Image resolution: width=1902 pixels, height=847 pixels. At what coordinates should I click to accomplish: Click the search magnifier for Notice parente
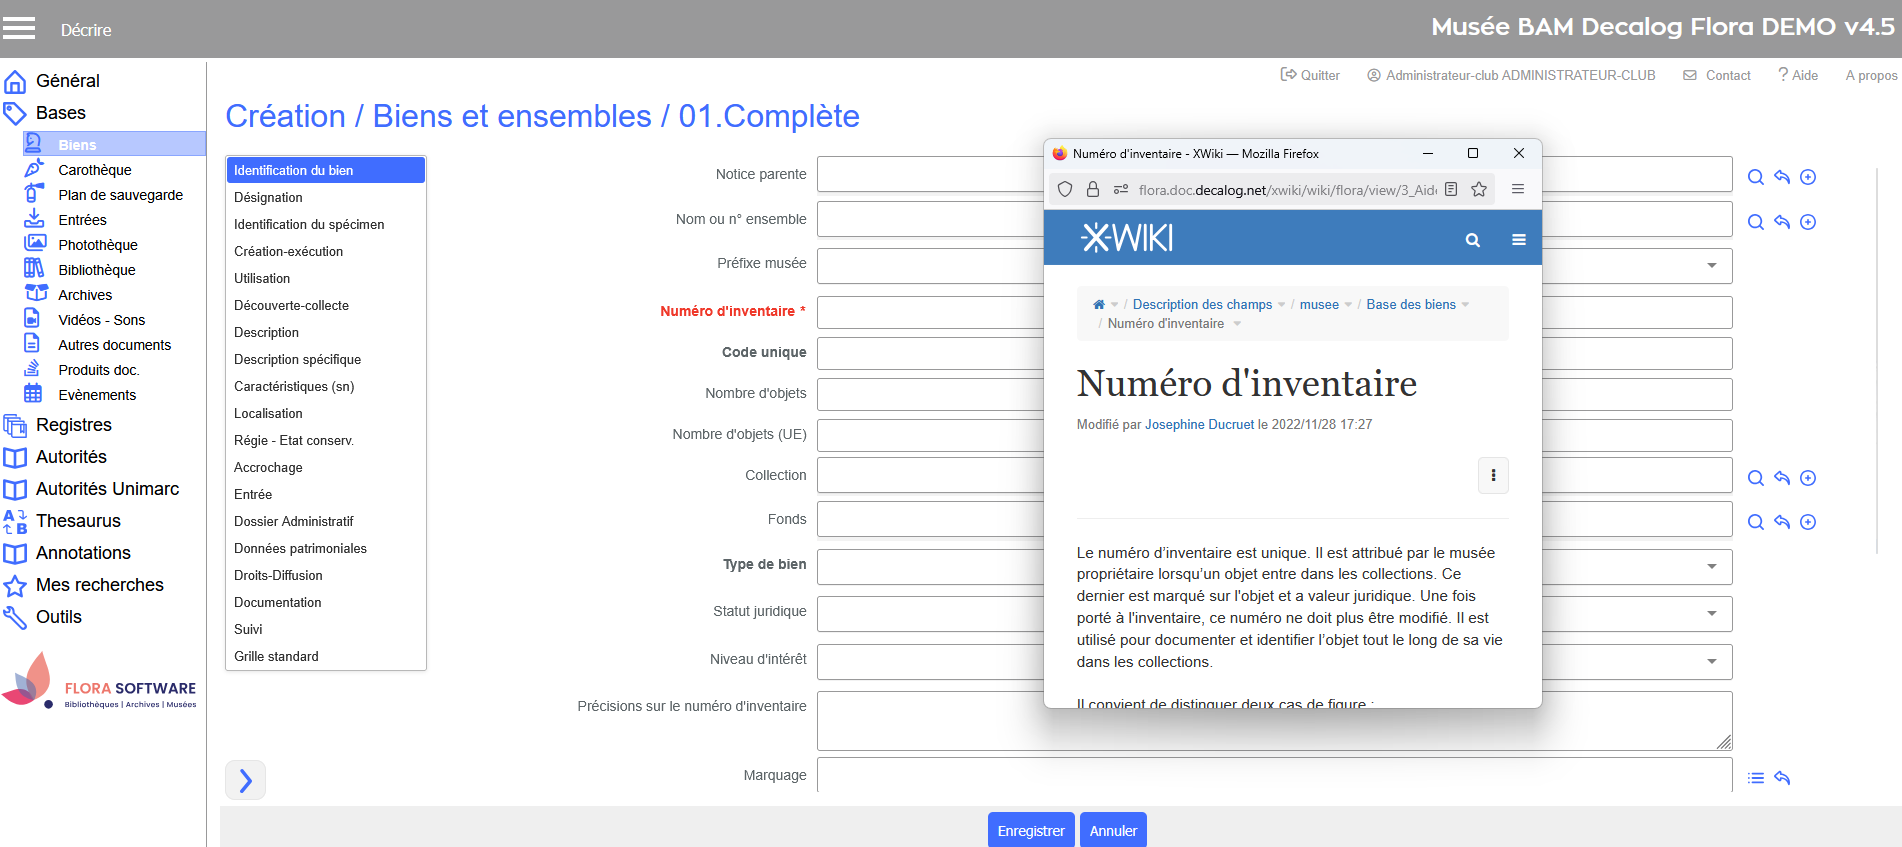(x=1755, y=177)
